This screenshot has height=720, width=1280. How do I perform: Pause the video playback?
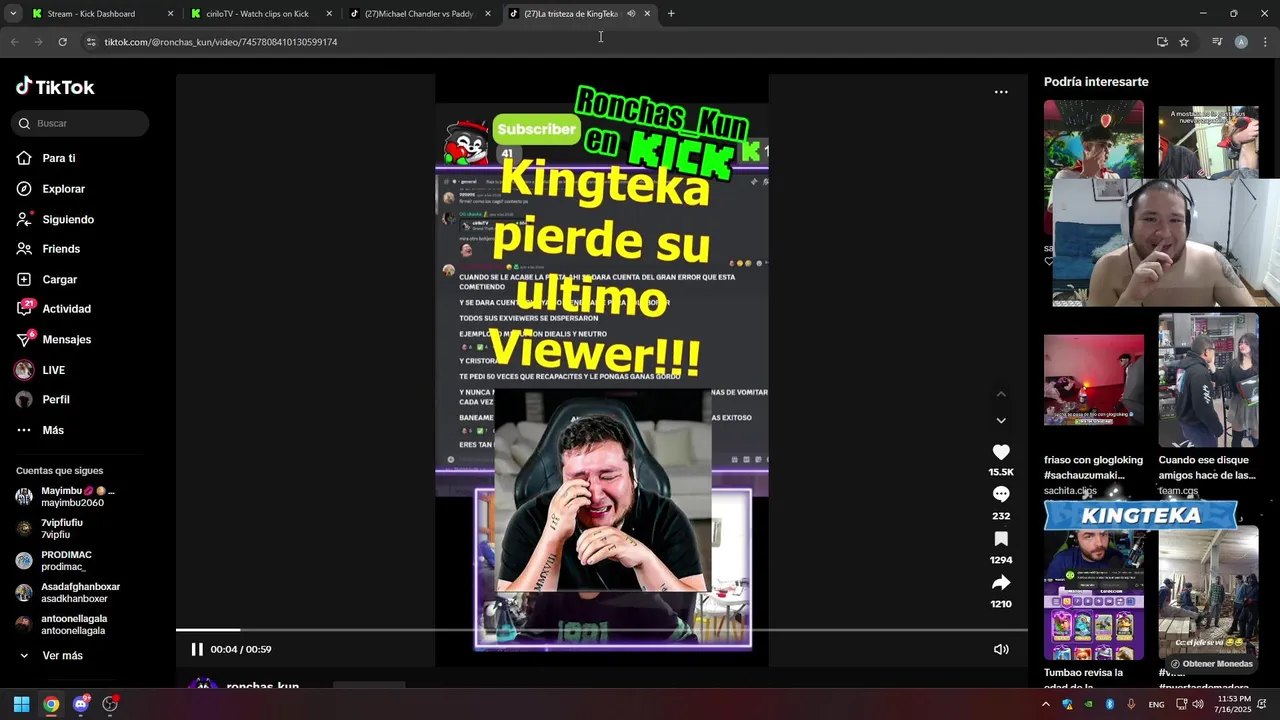point(197,649)
